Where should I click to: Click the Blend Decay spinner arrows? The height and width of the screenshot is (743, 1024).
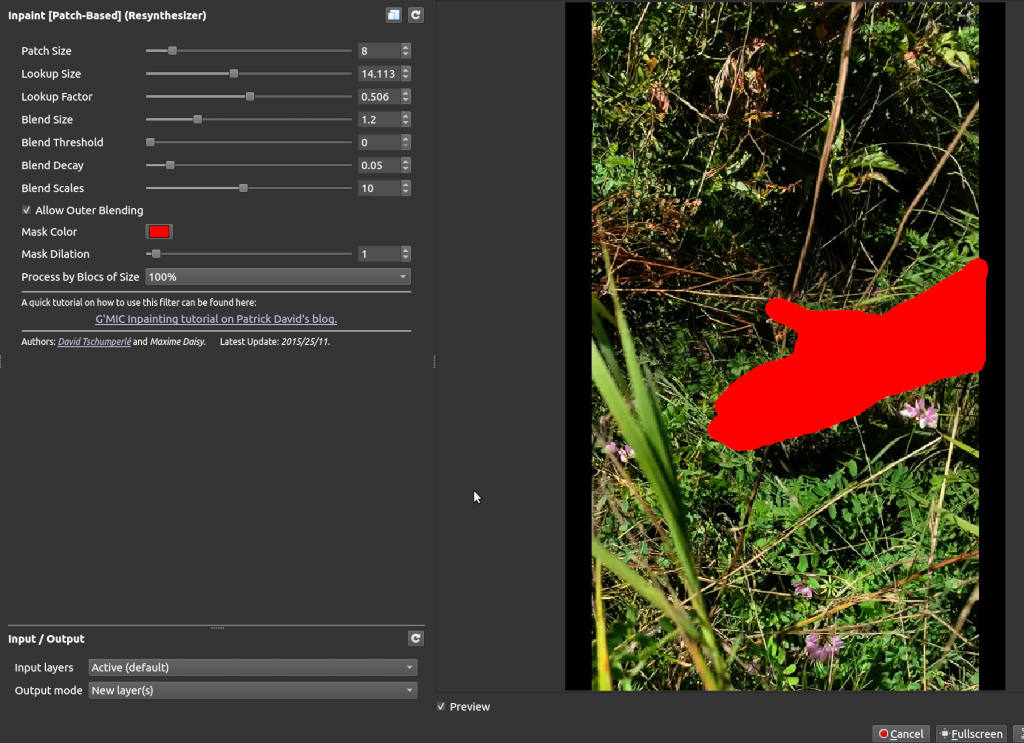point(406,165)
